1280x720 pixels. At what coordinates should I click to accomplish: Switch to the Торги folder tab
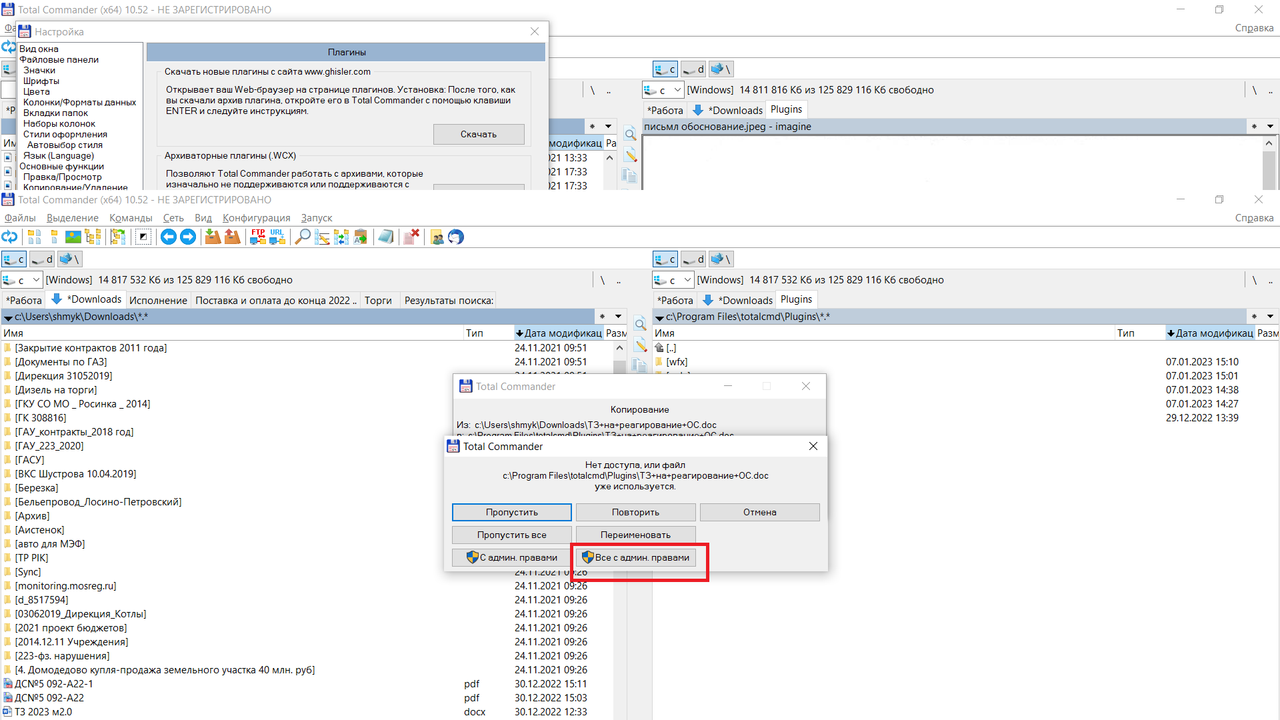tap(378, 300)
